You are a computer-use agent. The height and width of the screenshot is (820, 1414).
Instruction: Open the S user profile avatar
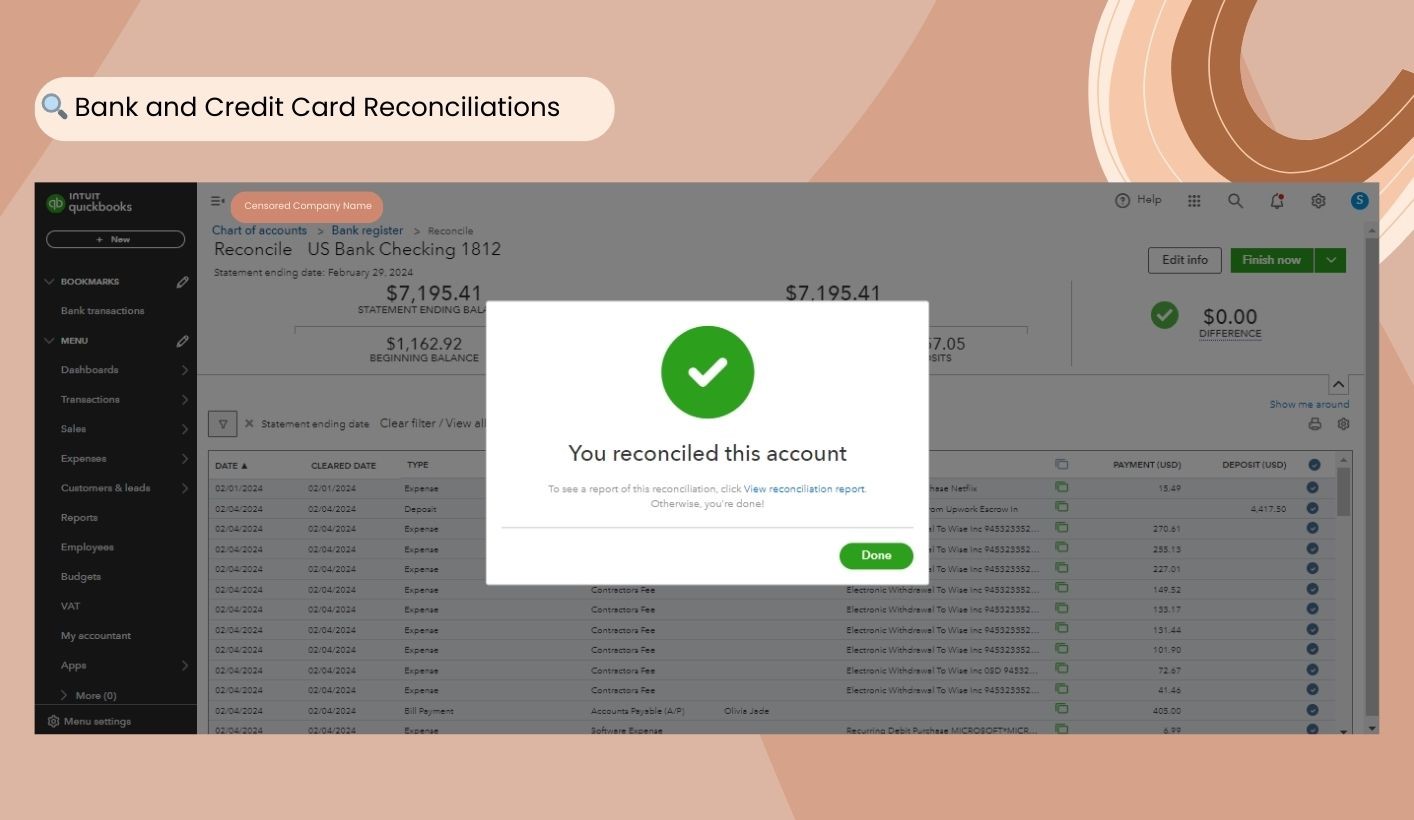click(1359, 201)
